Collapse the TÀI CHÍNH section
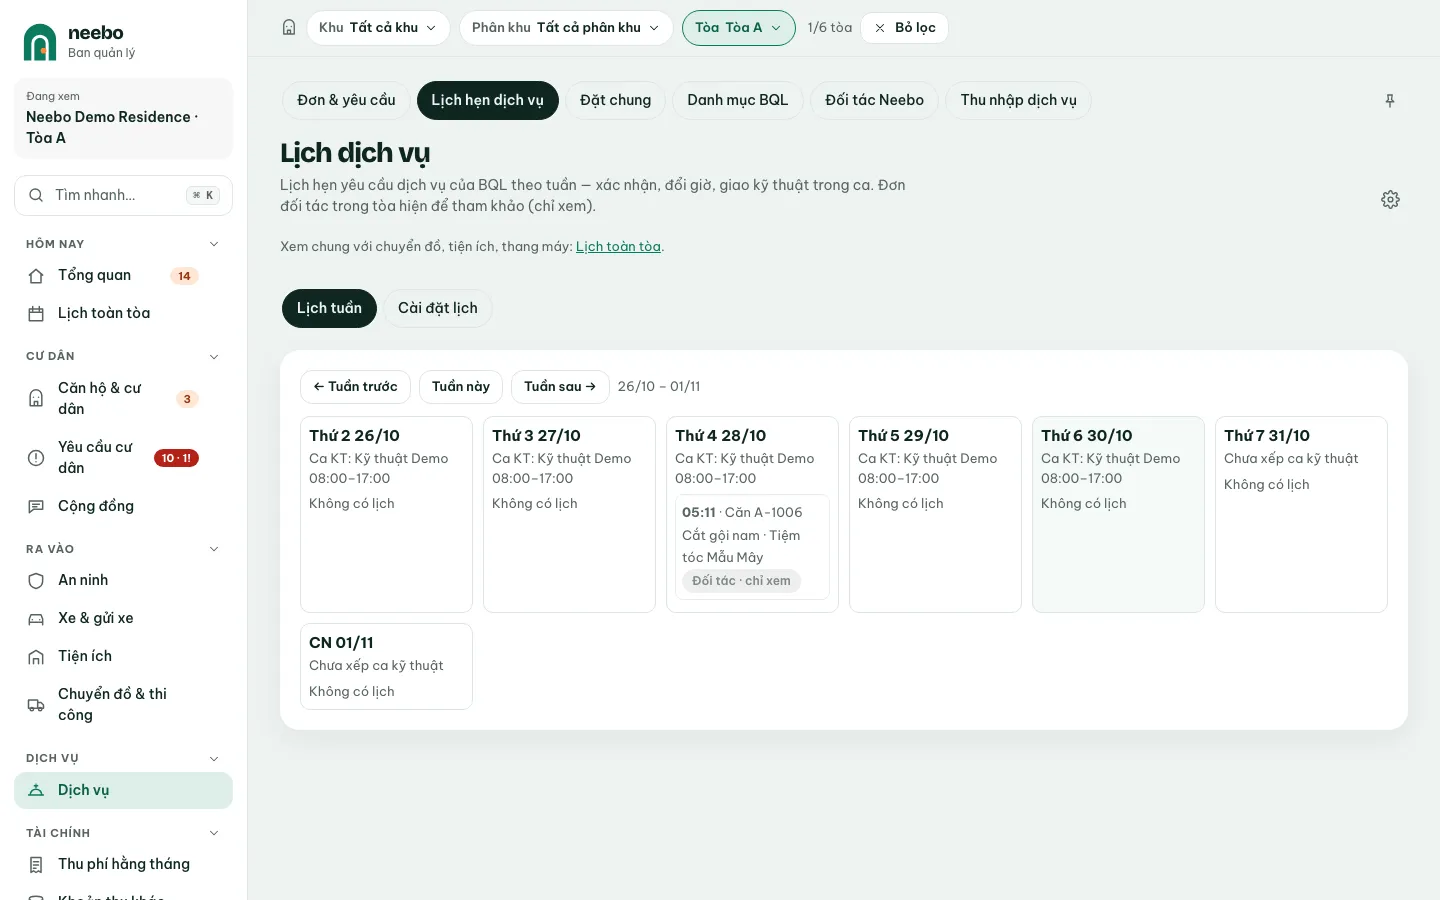Screen dimensions: 1440x900 pos(213,833)
